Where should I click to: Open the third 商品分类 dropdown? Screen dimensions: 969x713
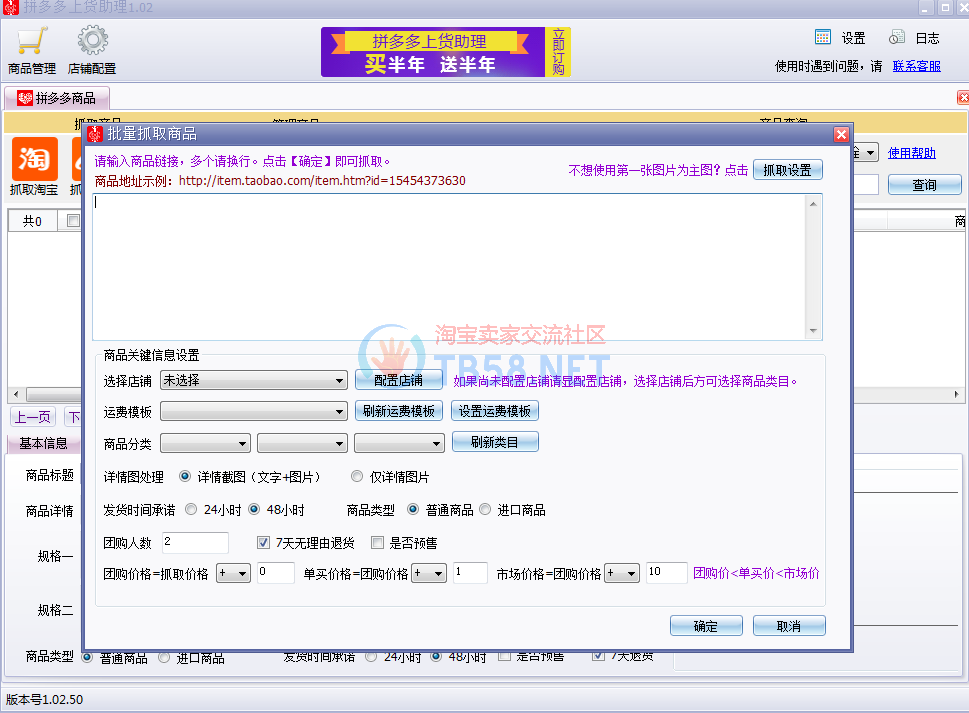pyautogui.click(x=399, y=443)
